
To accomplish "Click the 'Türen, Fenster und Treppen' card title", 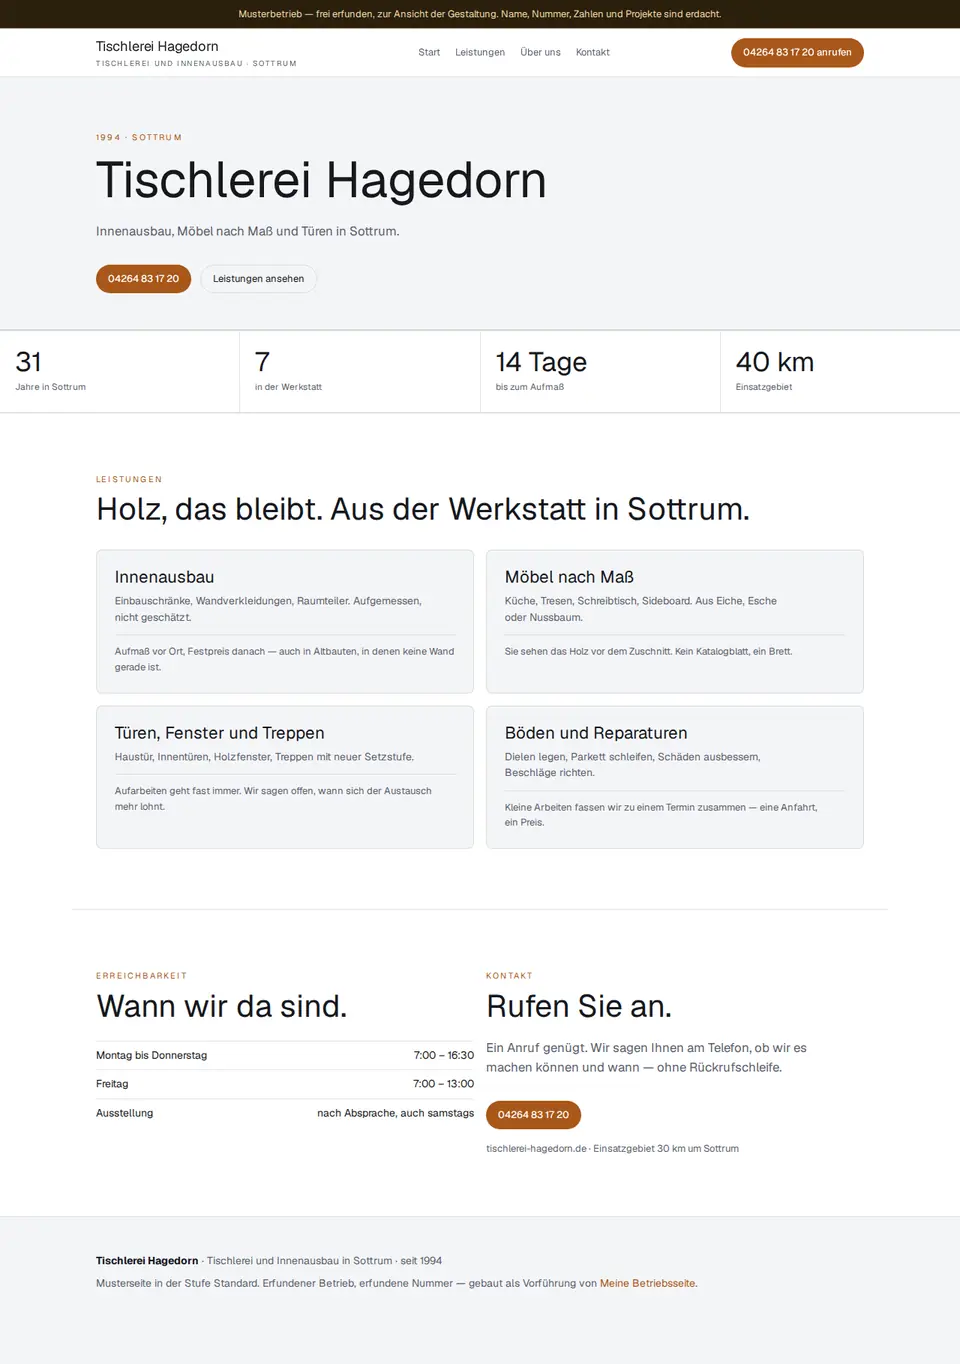I will pos(219,733).
